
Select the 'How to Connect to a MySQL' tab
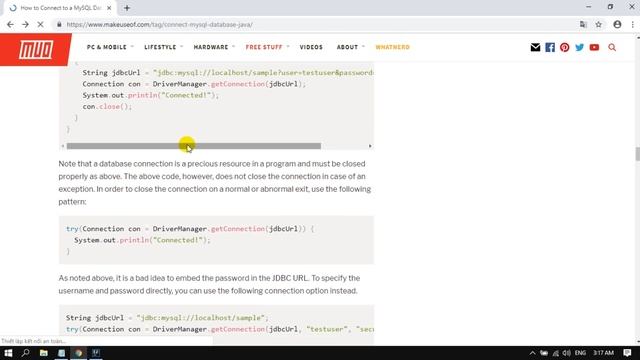[60, 8]
